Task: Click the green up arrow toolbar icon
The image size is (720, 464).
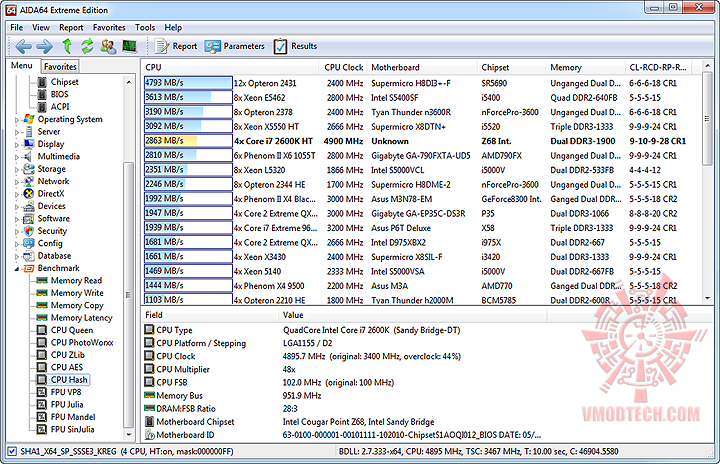Action: pos(67,46)
